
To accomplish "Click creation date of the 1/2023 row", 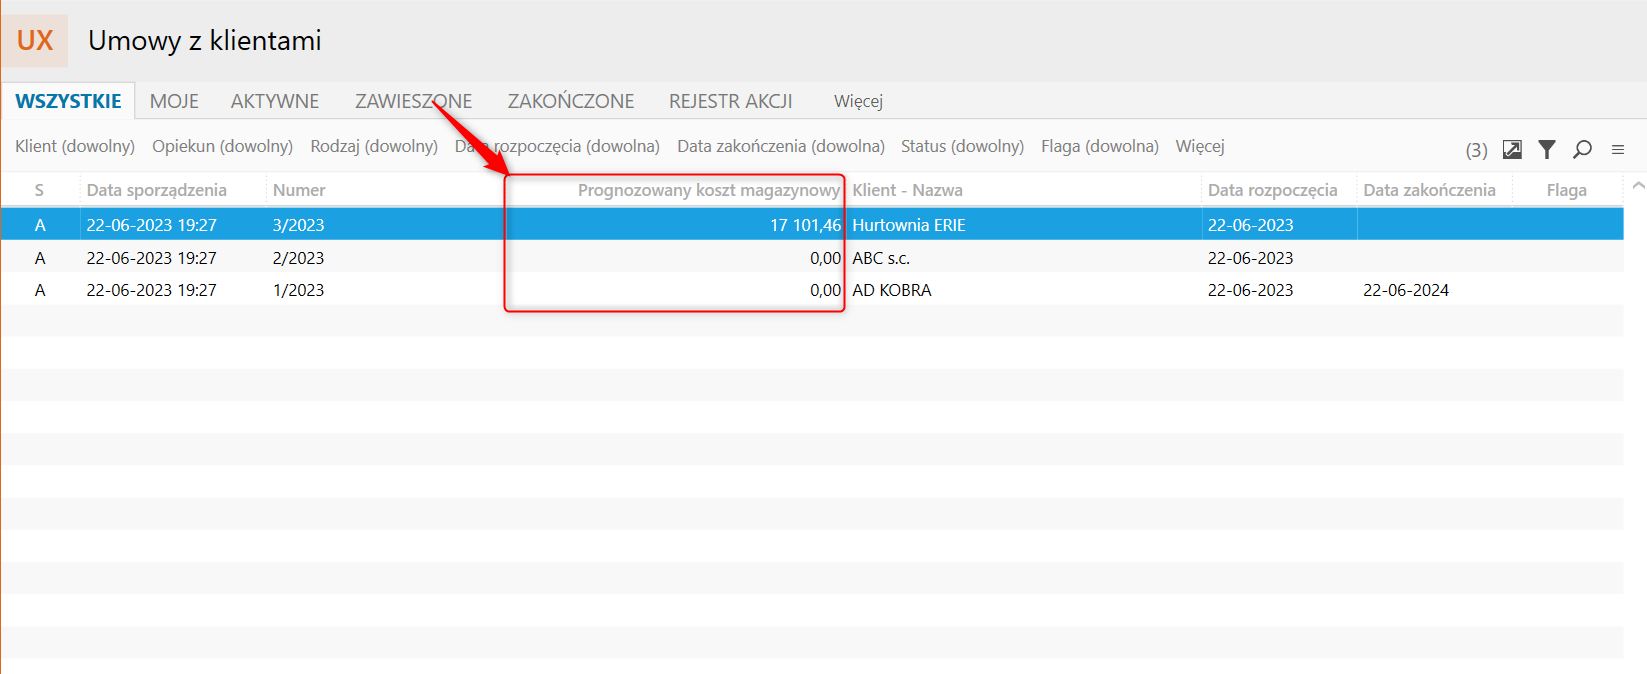I will [x=151, y=290].
